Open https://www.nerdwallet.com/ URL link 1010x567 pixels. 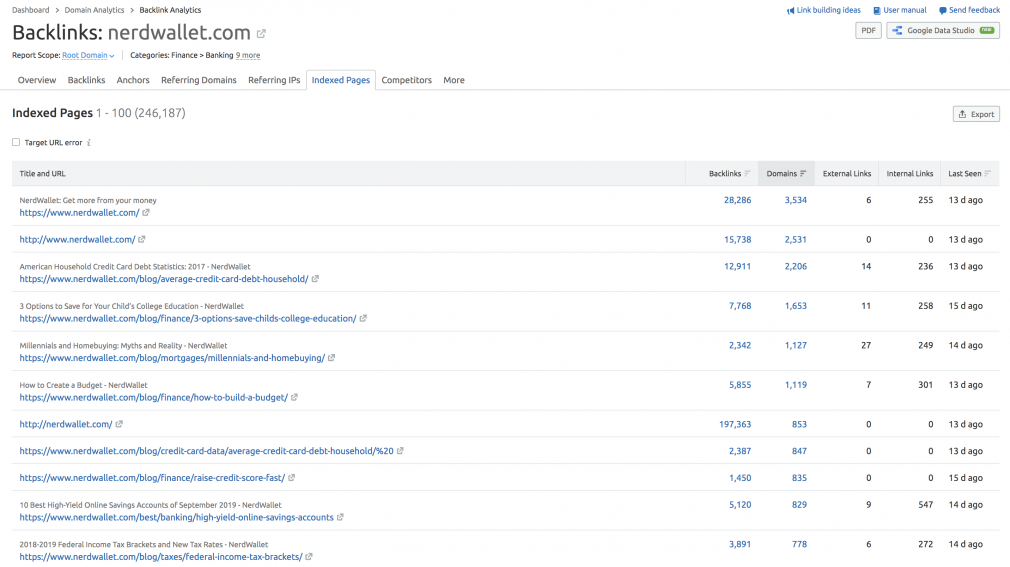79,213
